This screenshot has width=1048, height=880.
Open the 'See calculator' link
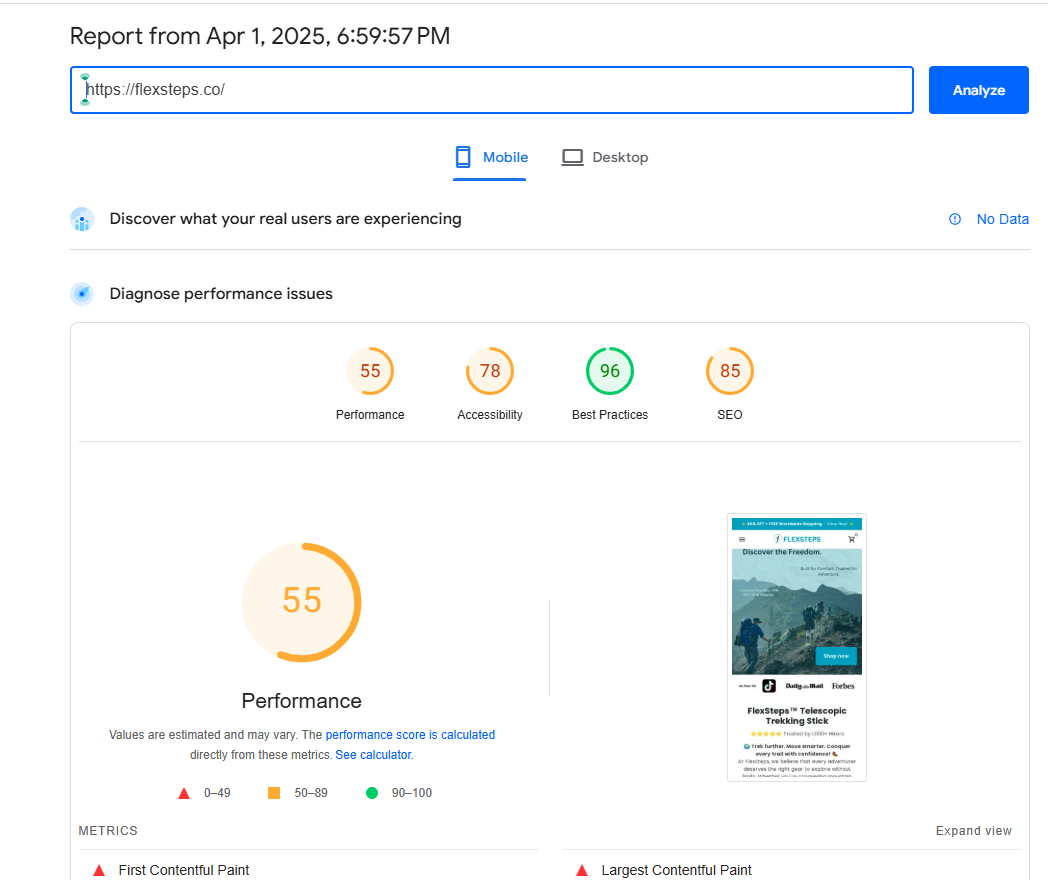point(374,755)
